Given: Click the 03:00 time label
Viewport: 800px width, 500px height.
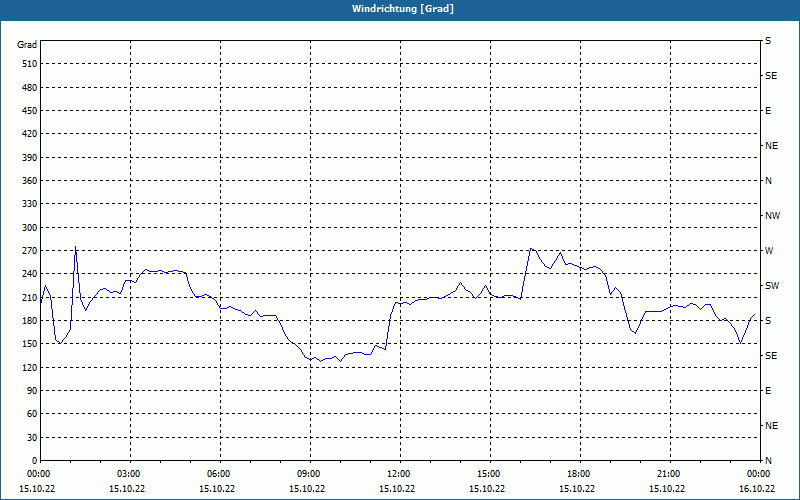Looking at the screenshot, I should (131, 473).
